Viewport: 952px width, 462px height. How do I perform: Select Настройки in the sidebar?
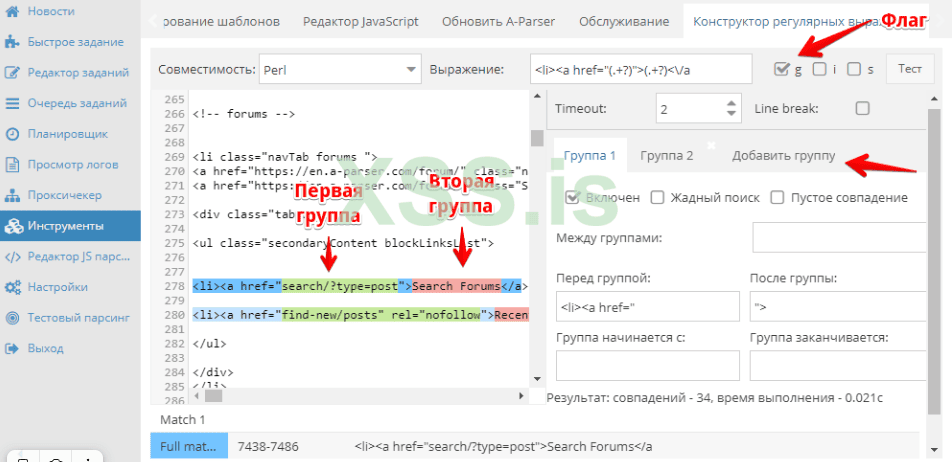point(57,287)
